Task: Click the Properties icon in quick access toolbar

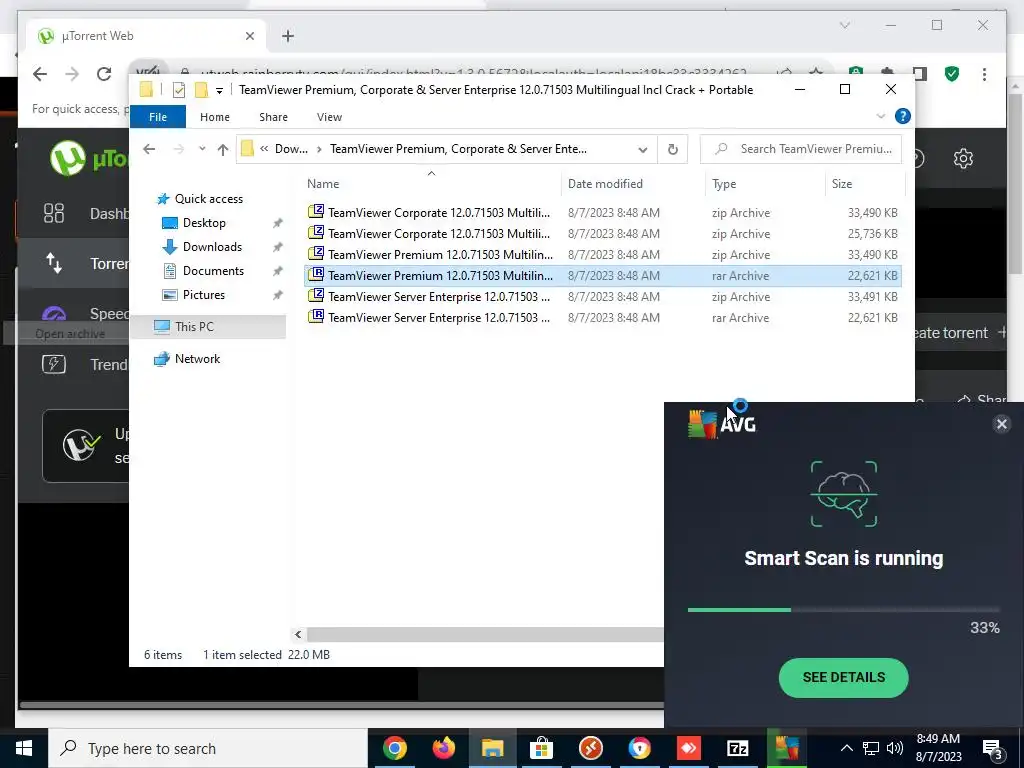Action: coord(178,90)
